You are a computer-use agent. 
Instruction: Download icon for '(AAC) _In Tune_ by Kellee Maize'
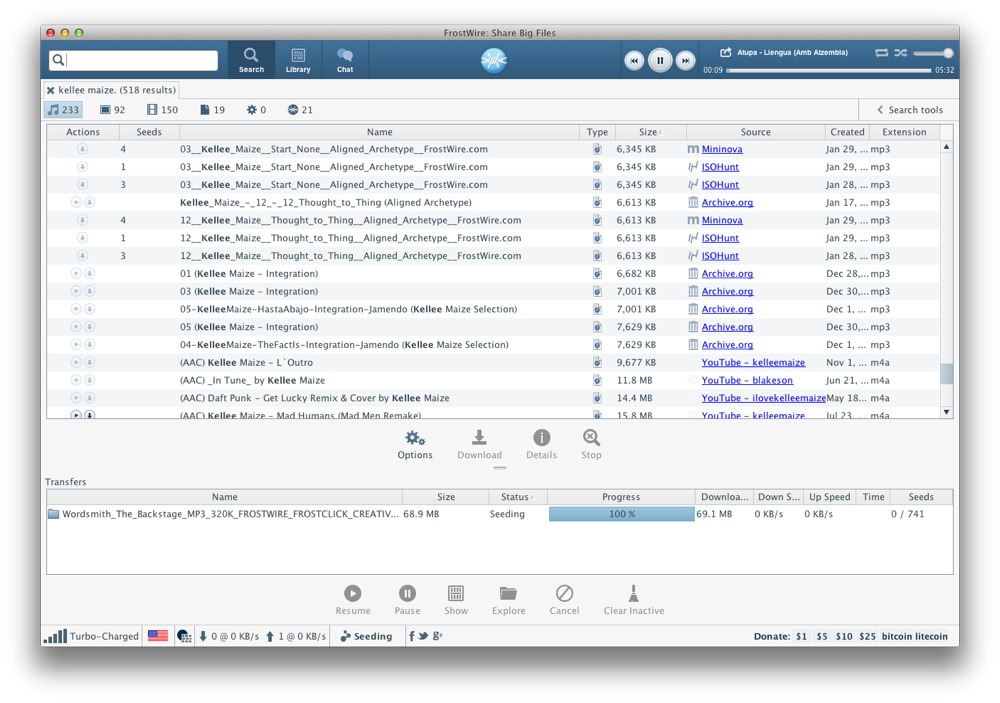tap(90, 380)
